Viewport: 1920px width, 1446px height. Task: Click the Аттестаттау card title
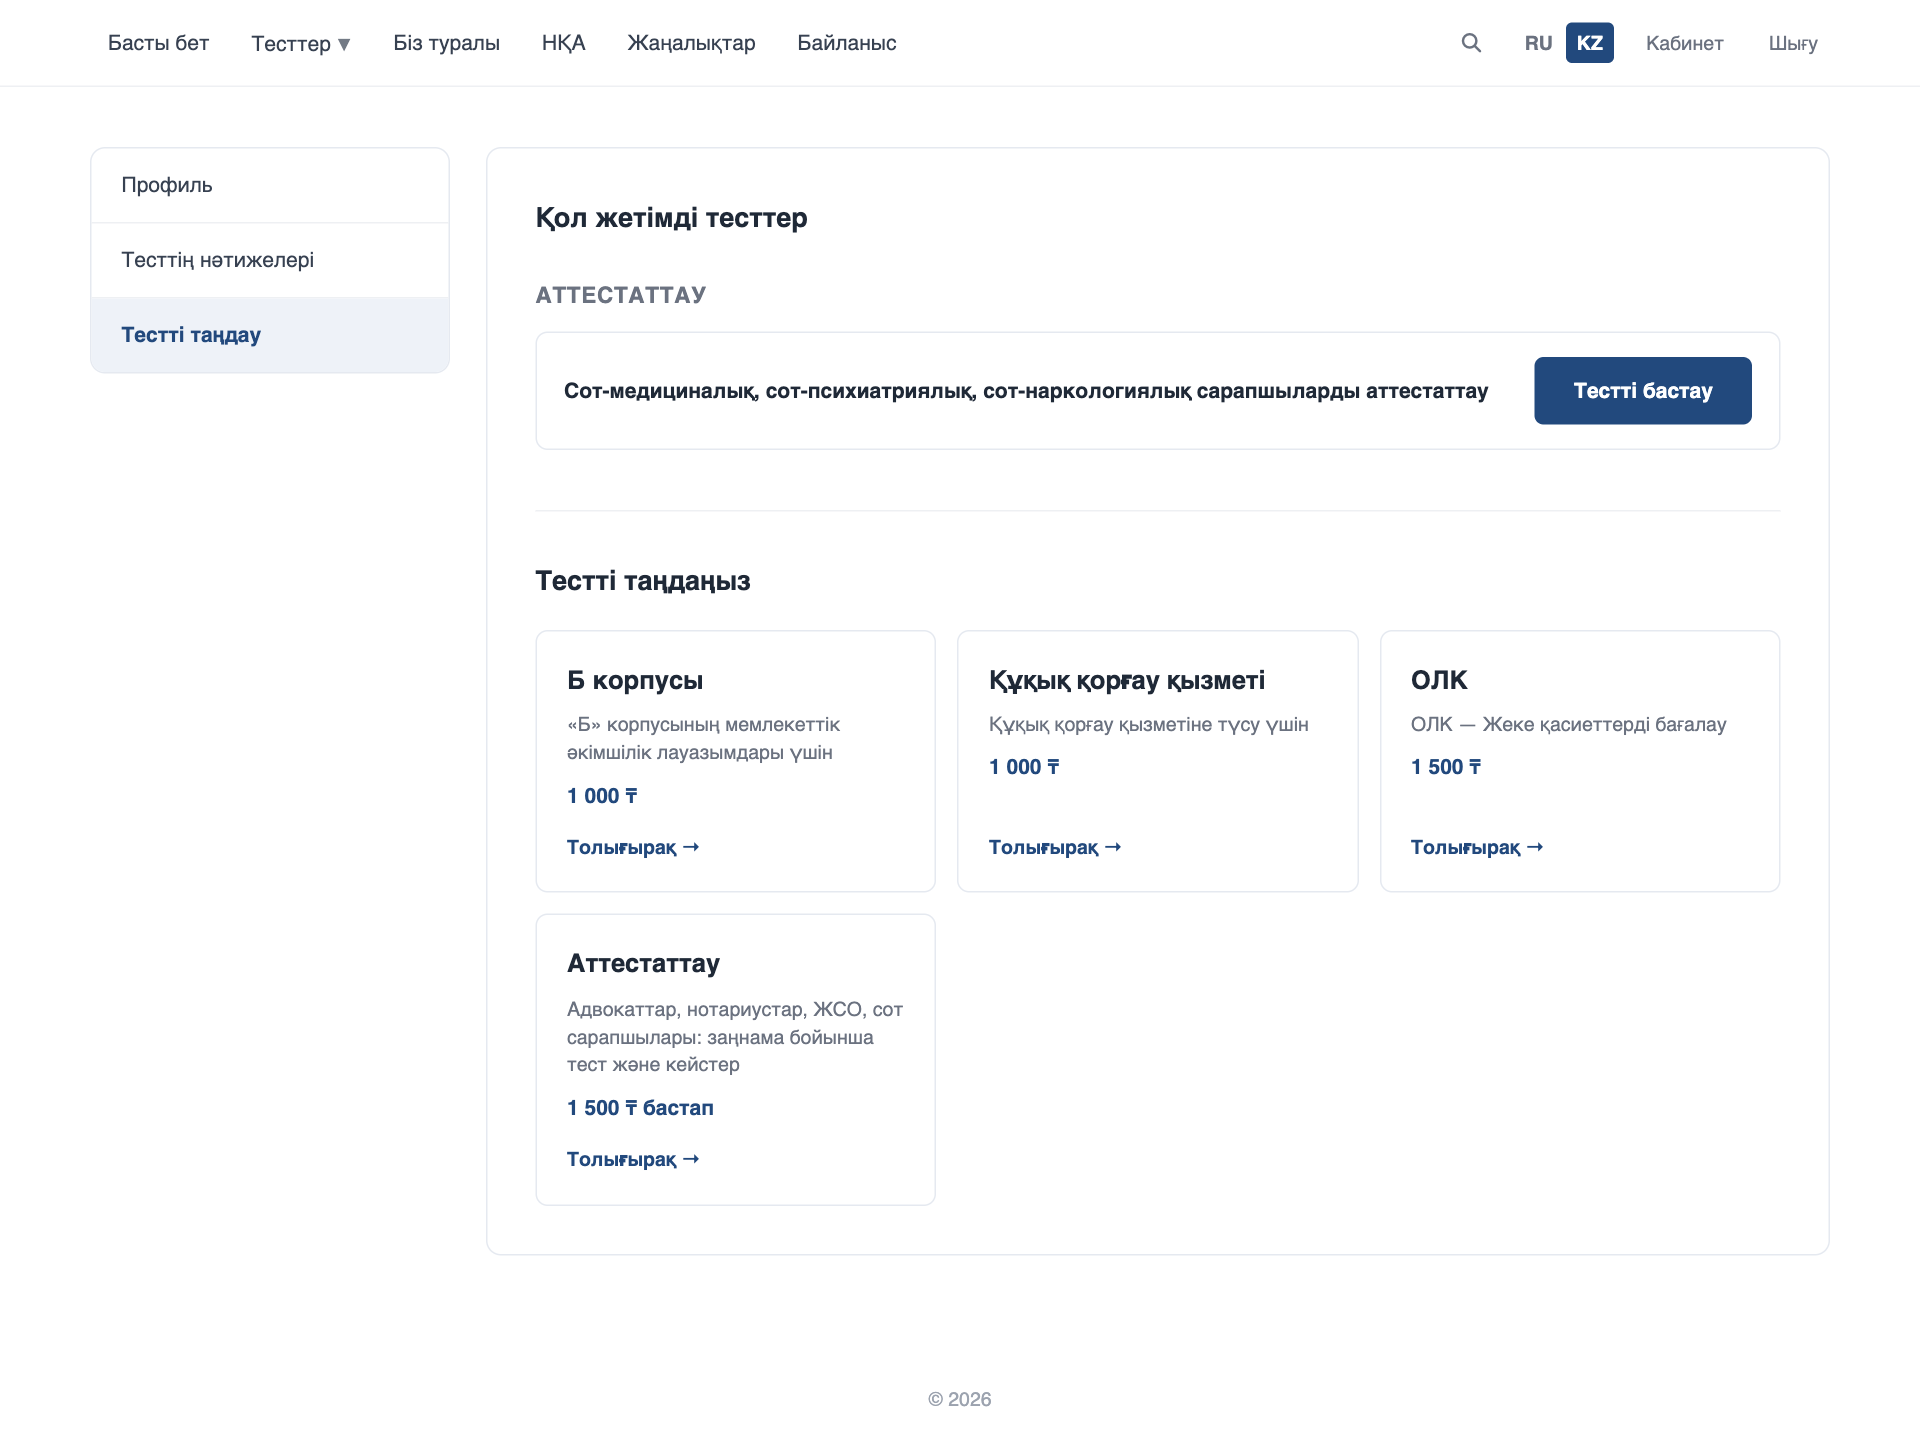pyautogui.click(x=643, y=963)
